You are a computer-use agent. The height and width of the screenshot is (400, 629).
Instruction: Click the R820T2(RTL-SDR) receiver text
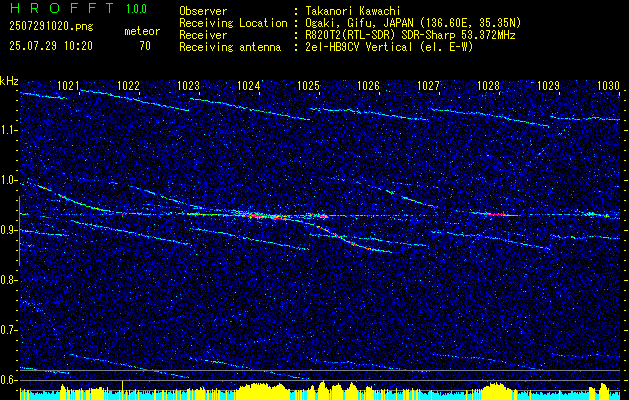point(410,35)
